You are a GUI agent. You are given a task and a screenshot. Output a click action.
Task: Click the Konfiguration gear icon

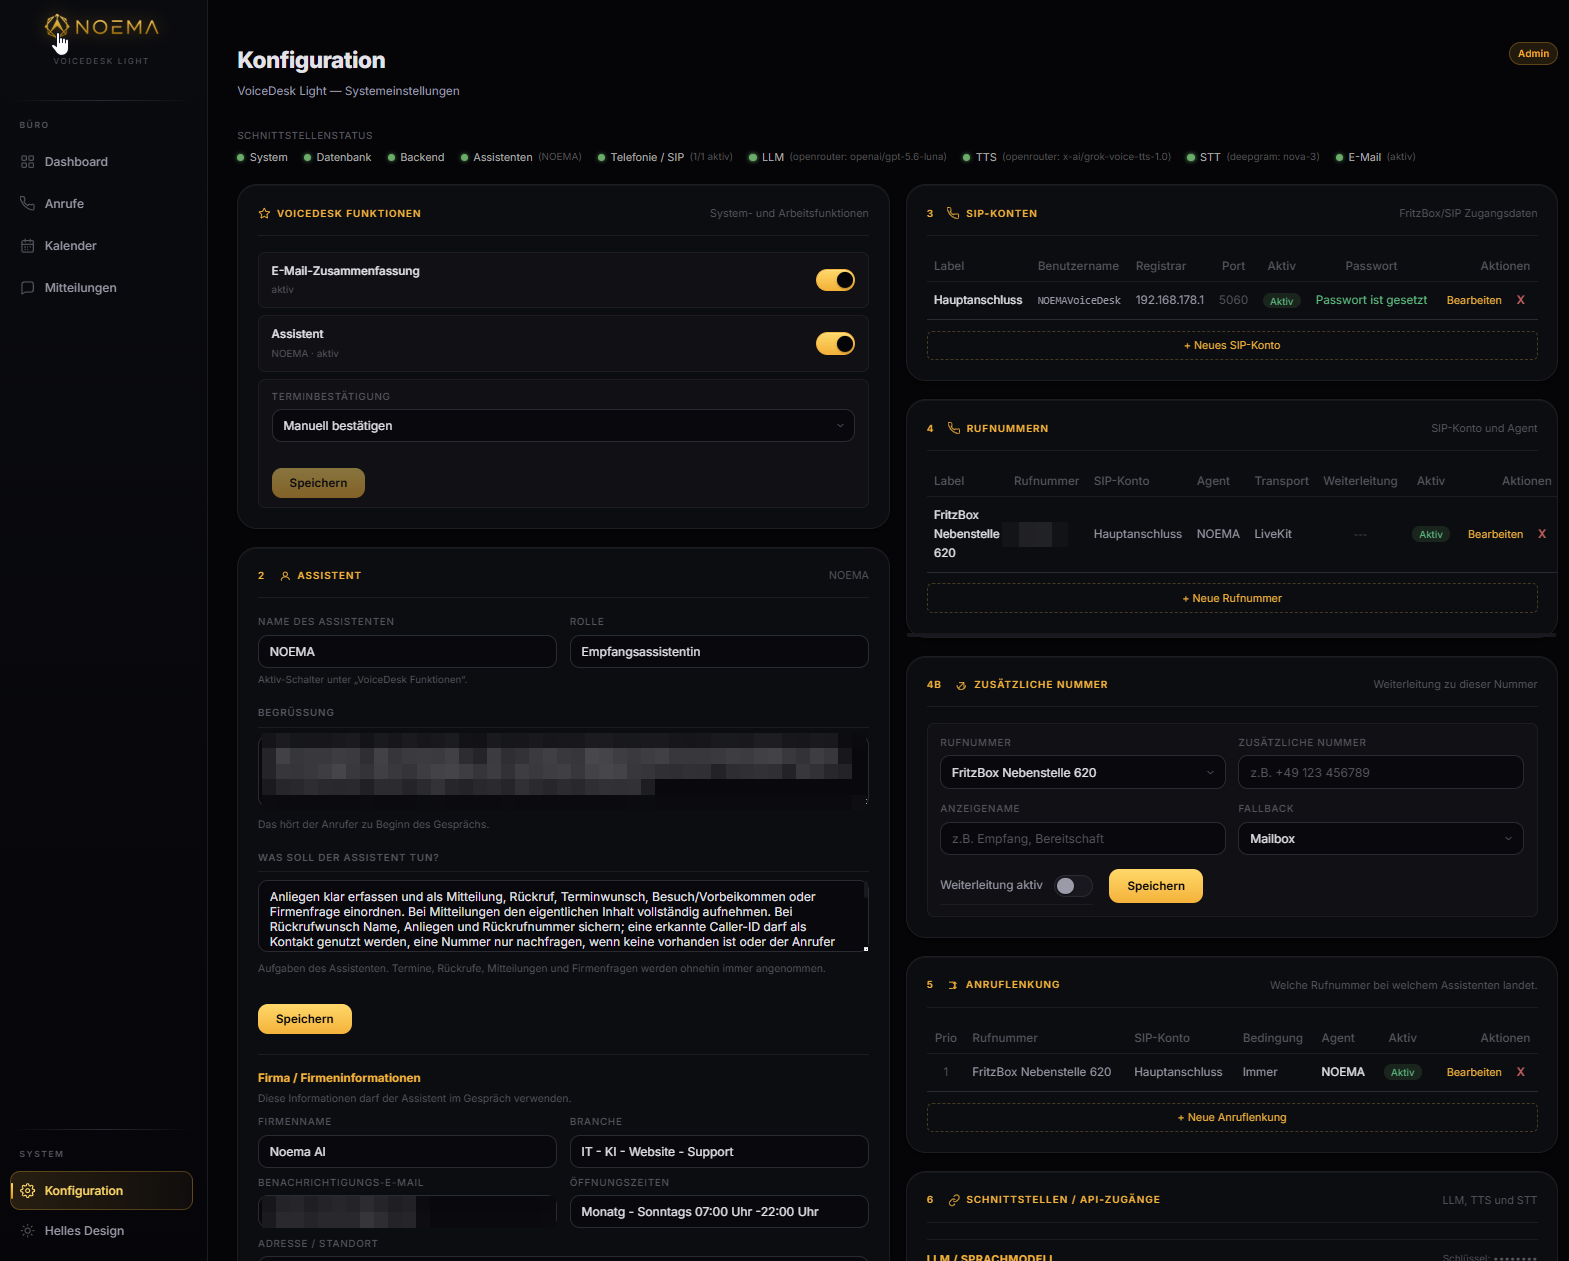pyautogui.click(x=27, y=1191)
